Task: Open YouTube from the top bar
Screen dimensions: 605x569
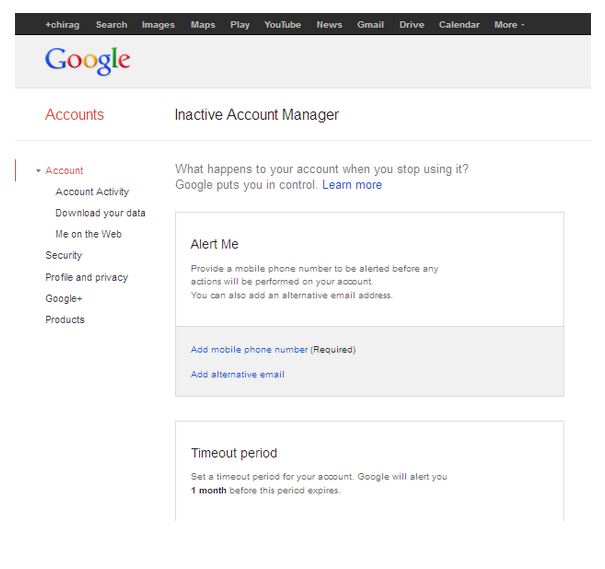Action: (282, 25)
